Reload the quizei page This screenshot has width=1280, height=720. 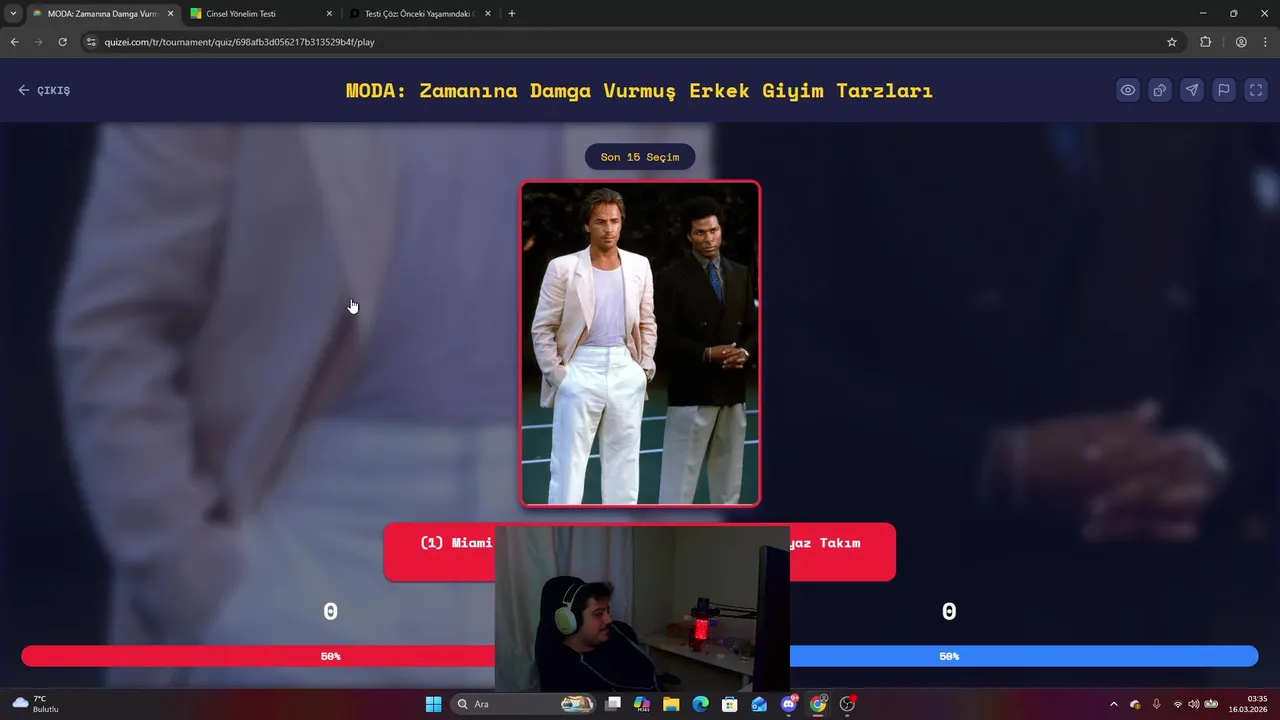click(62, 42)
